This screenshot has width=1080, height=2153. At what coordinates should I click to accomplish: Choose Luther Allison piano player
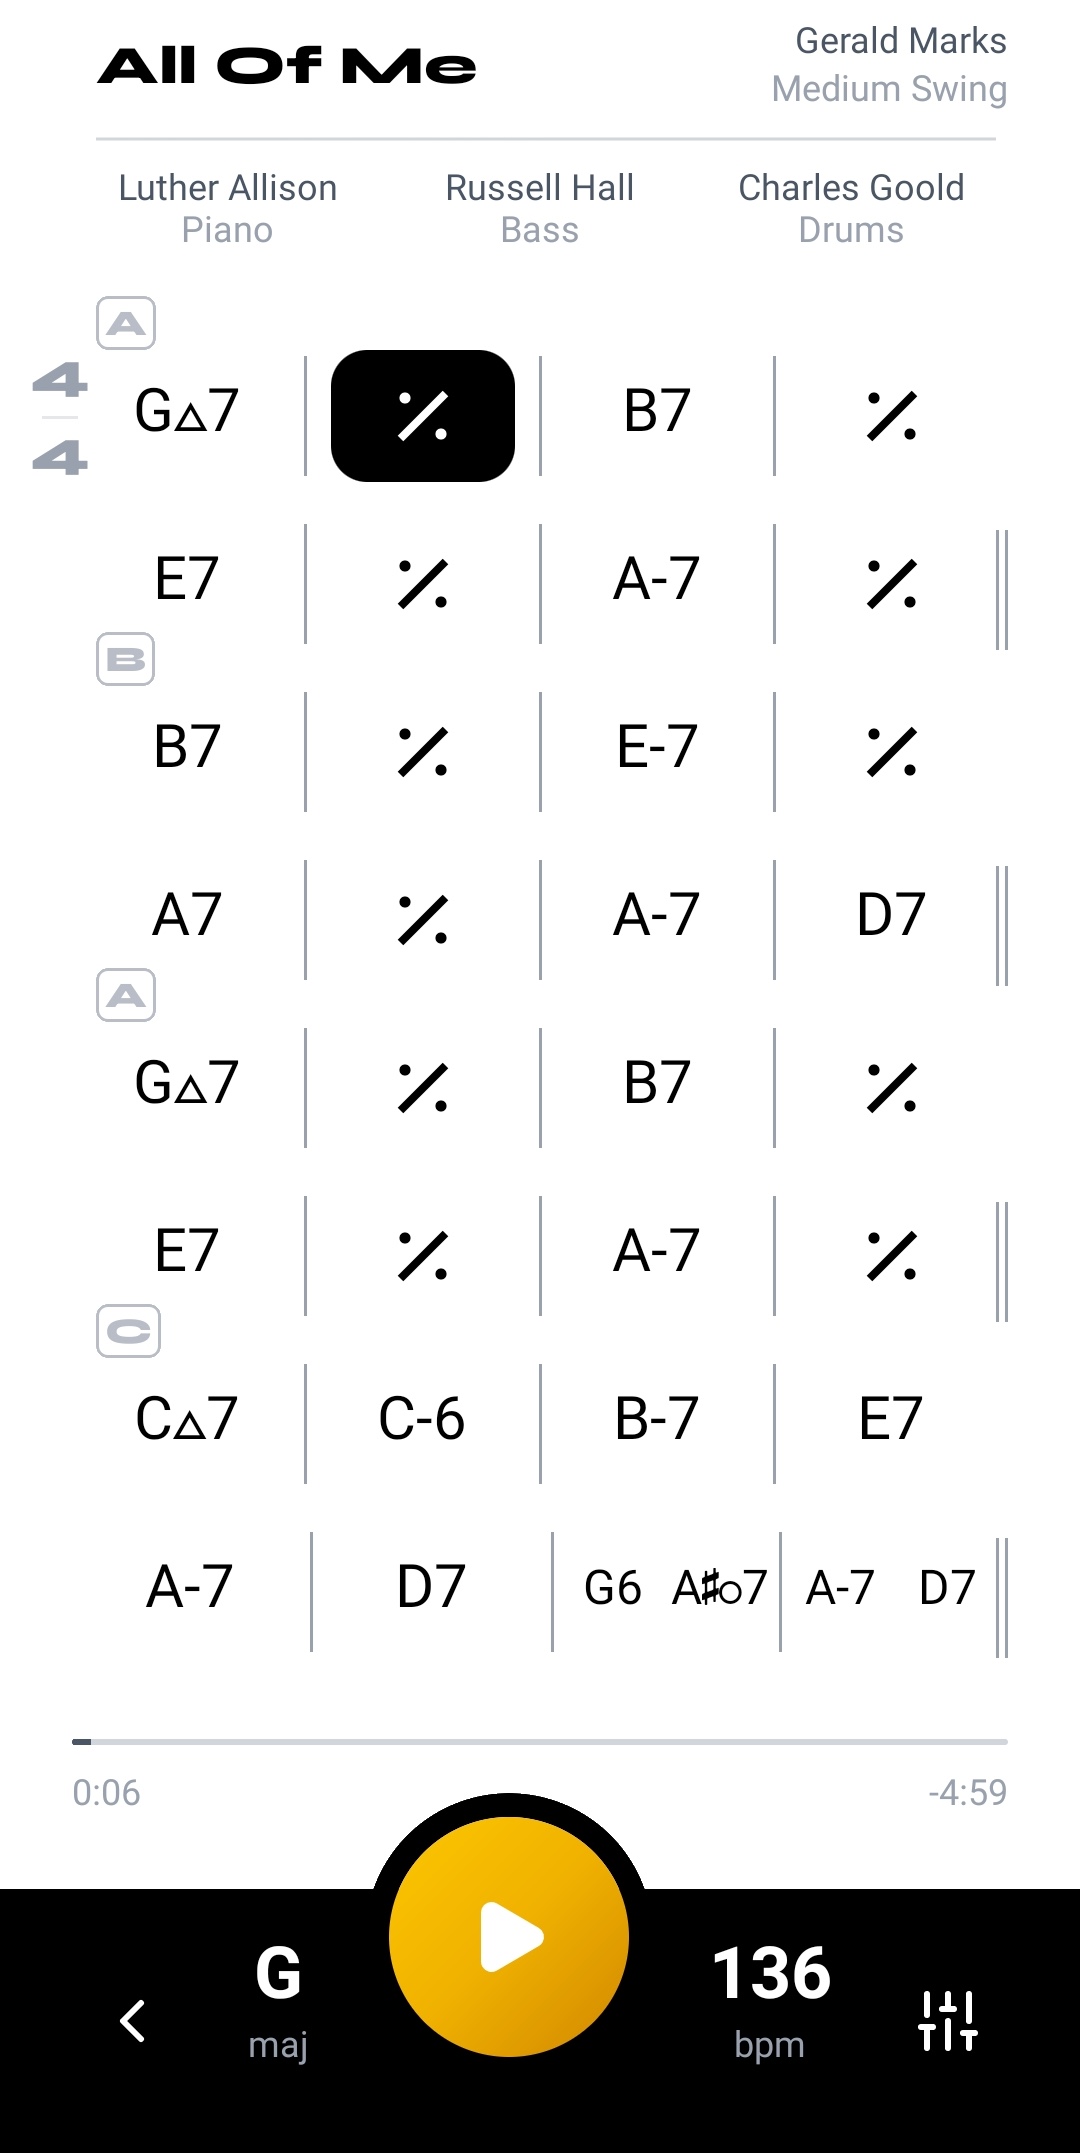pyautogui.click(x=227, y=208)
